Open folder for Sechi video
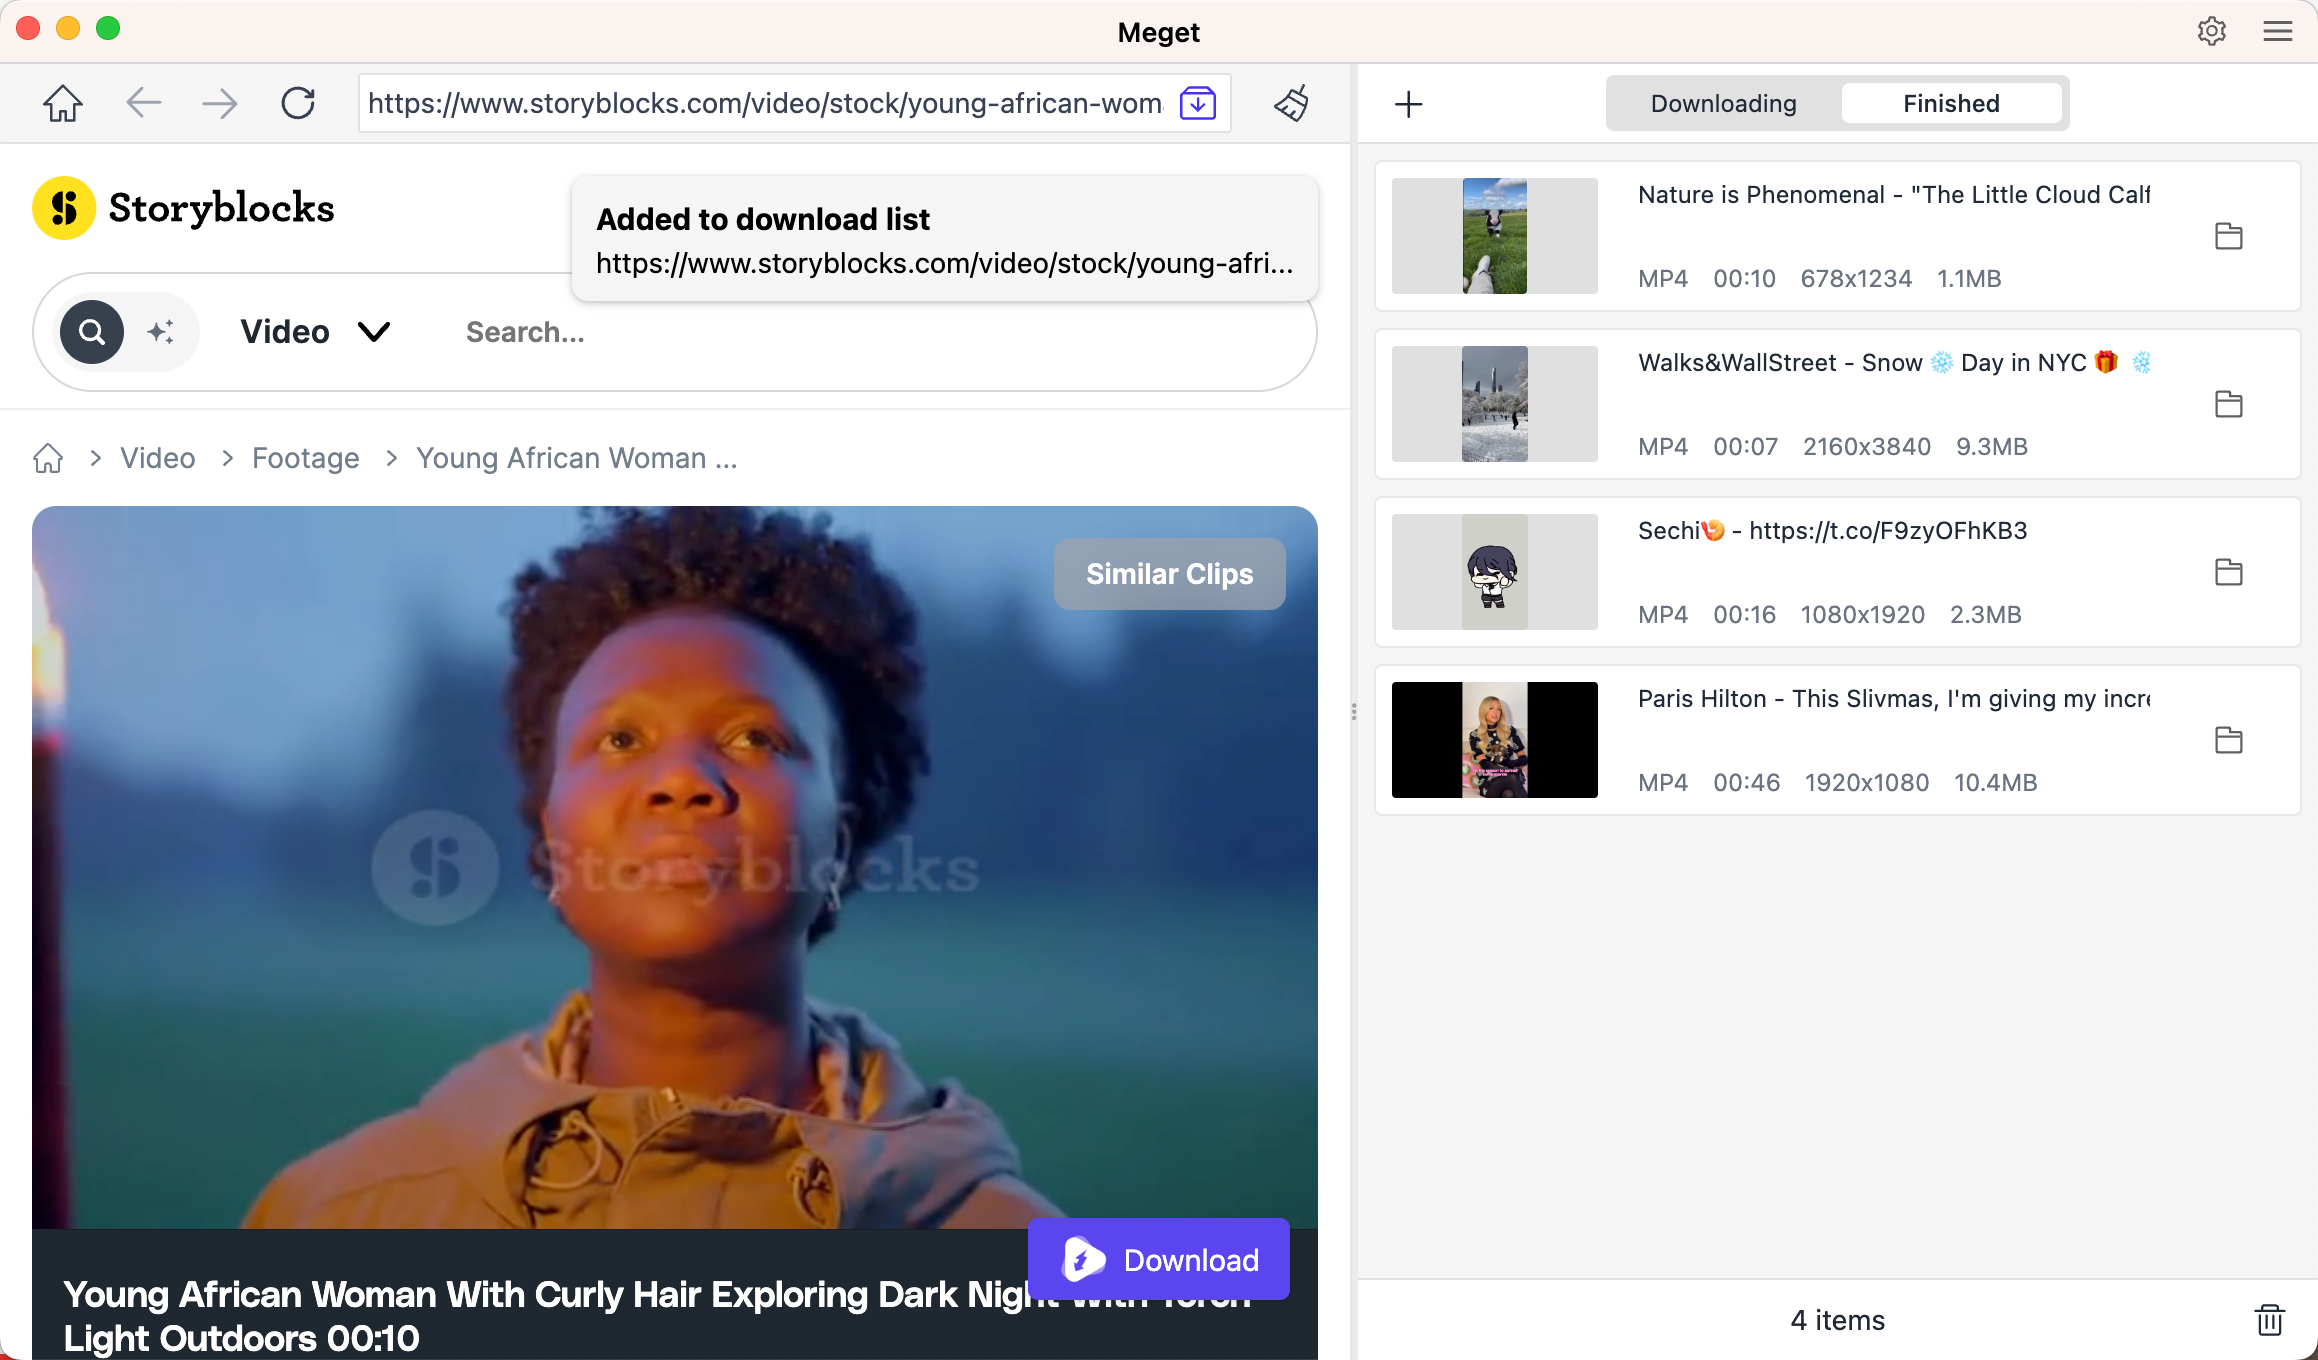 [2229, 572]
